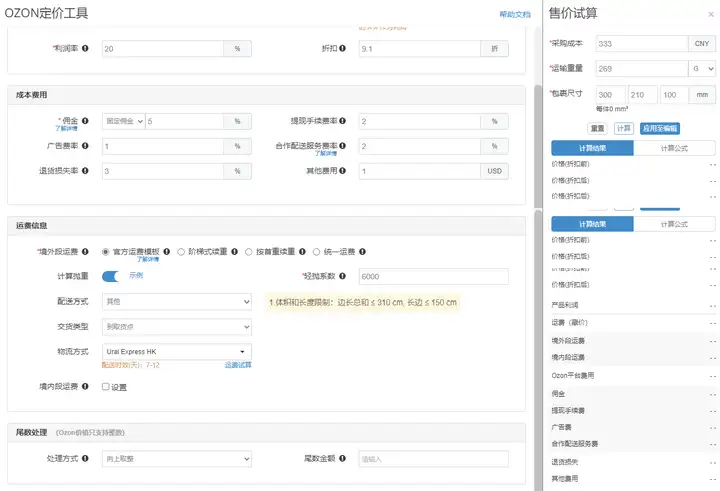Click the info icon next to 佣金

85,121
